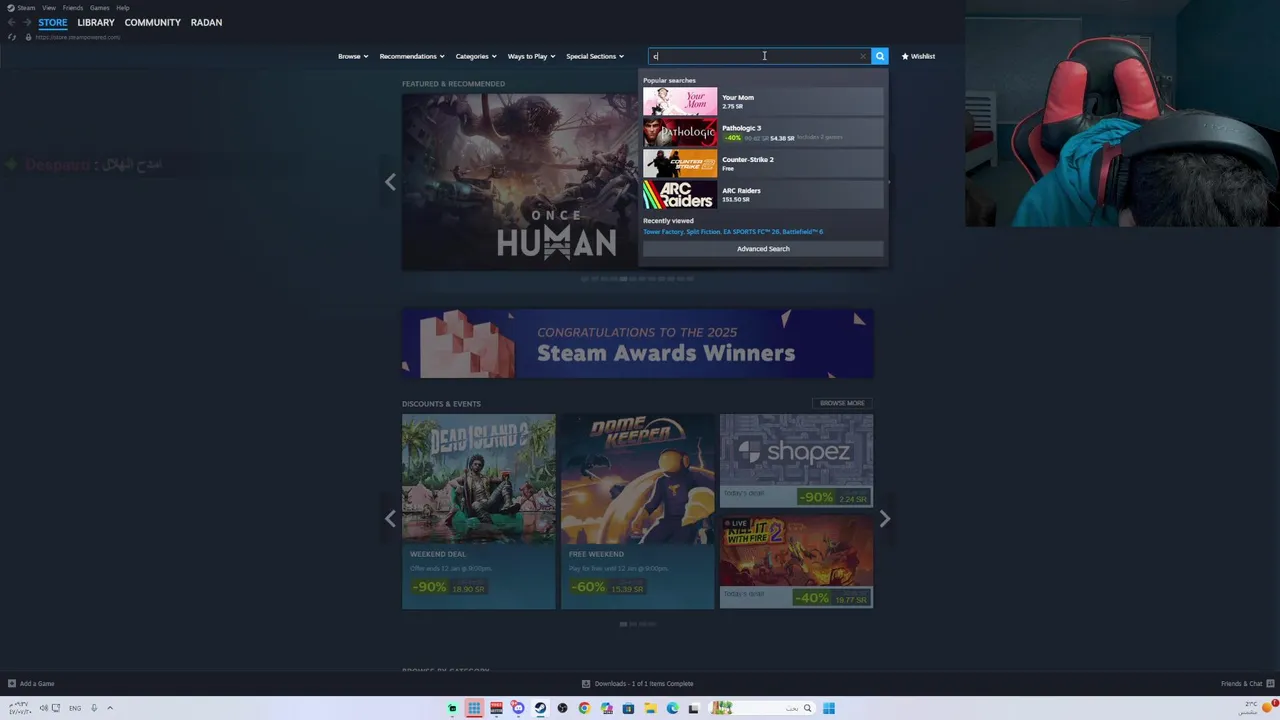
Task: Open Kill It With Fire 2 card
Action: [796, 562]
